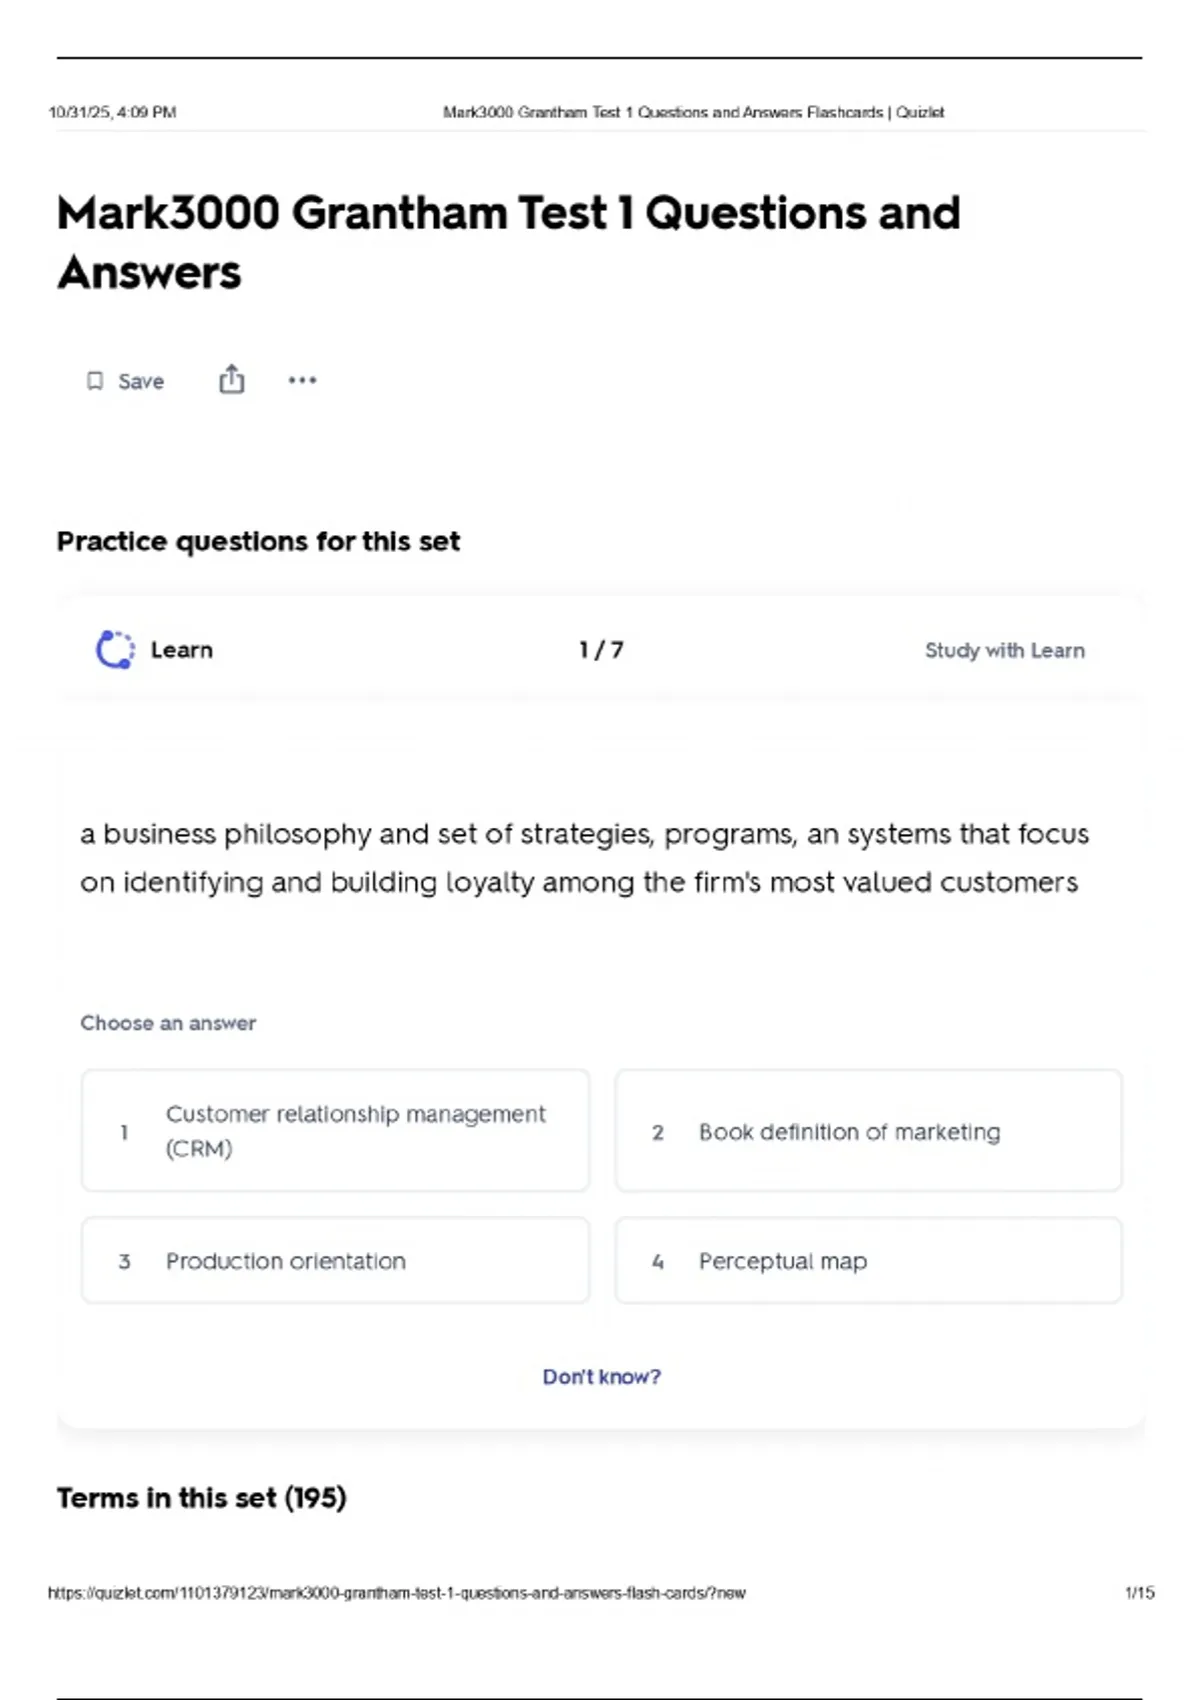The width and height of the screenshot is (1200, 1700).
Task: Choose answer 4 Perceptual map
Action: [x=868, y=1260]
